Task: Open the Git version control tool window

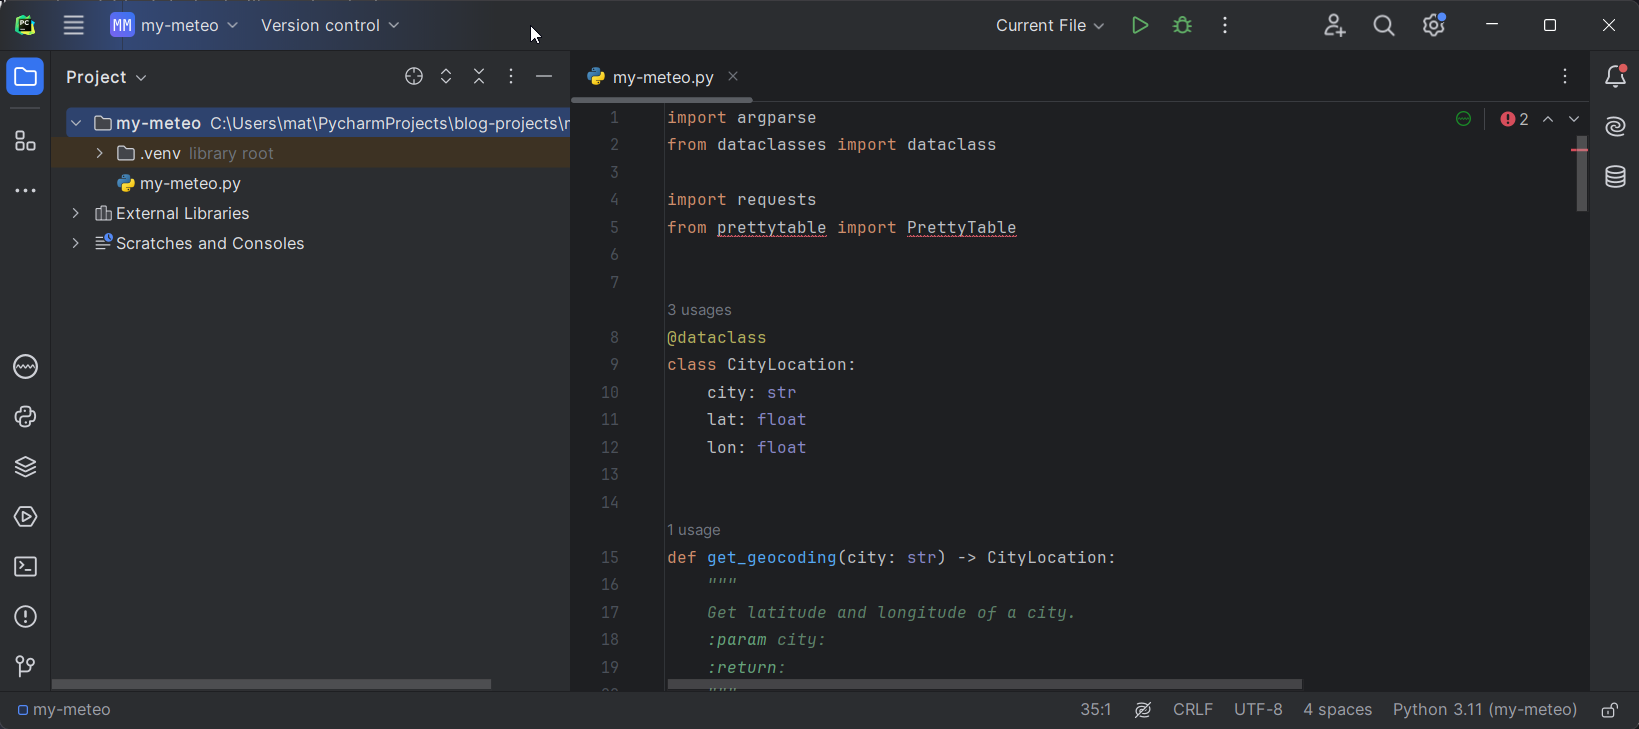Action: (25, 666)
